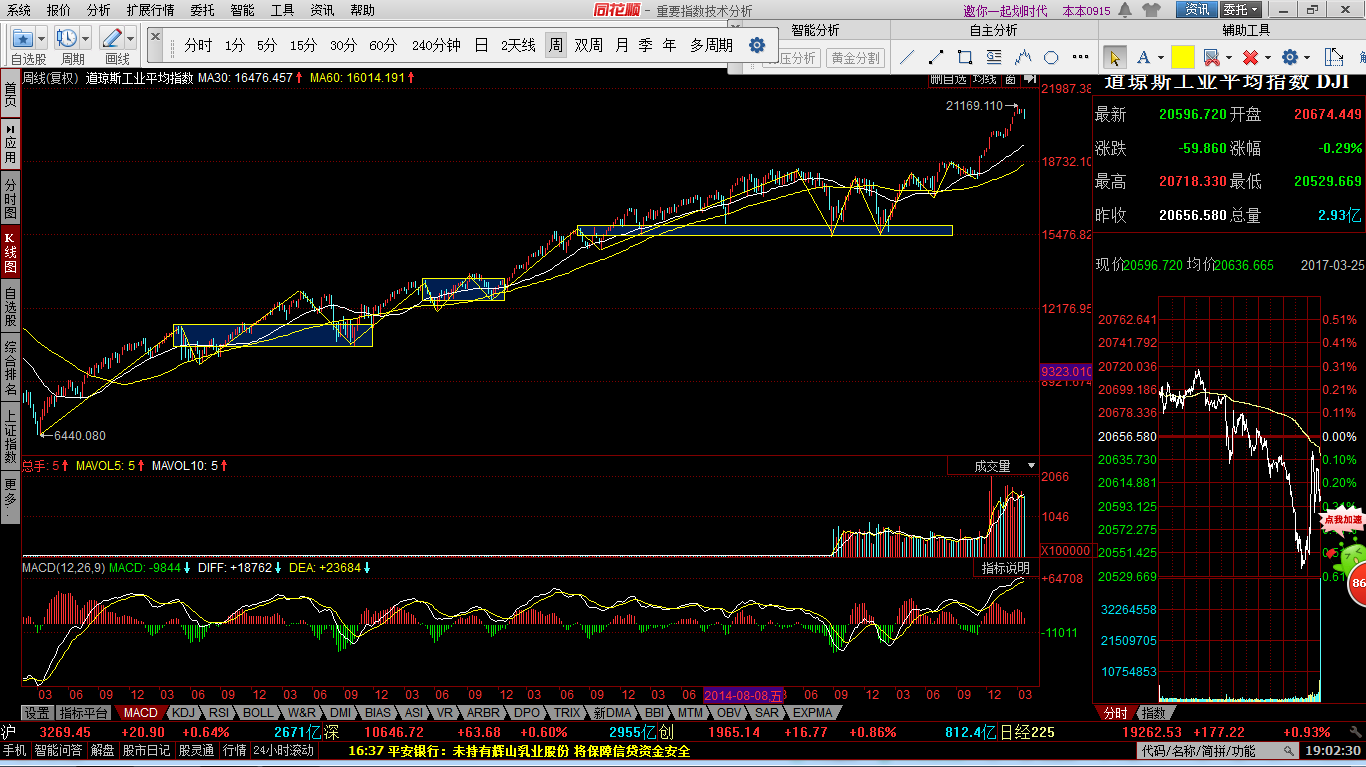Open the 扩展行情 menu
The height and width of the screenshot is (767, 1366).
coord(150,10)
